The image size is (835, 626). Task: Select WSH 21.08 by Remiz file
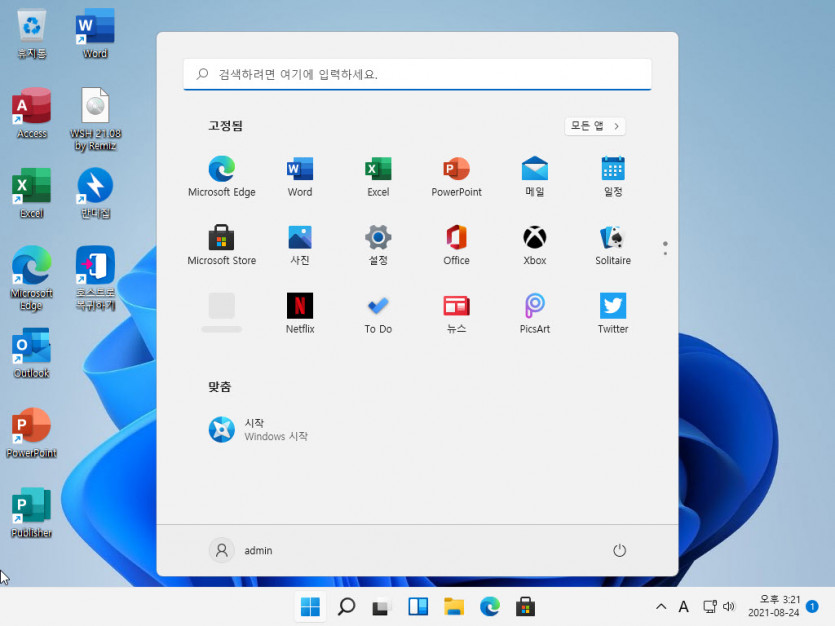tap(95, 119)
